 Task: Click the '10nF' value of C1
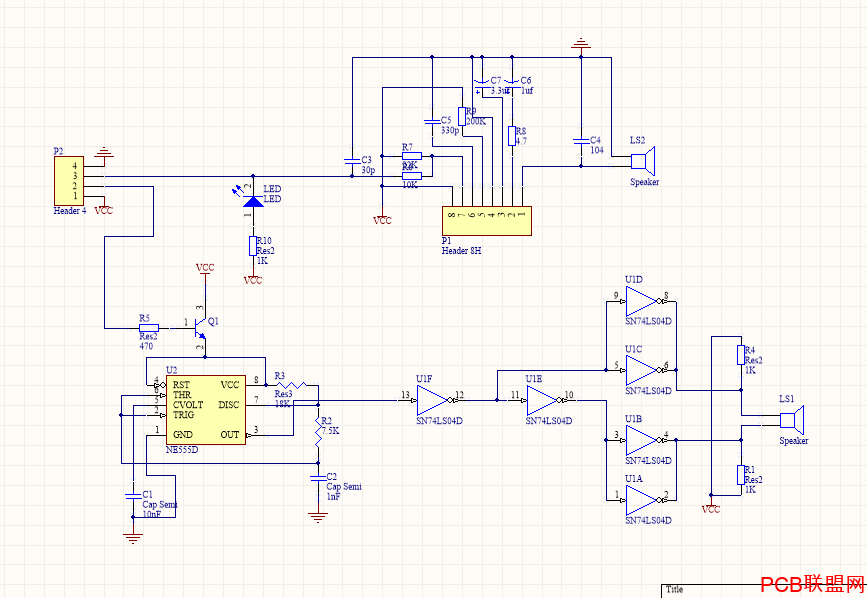(x=152, y=514)
